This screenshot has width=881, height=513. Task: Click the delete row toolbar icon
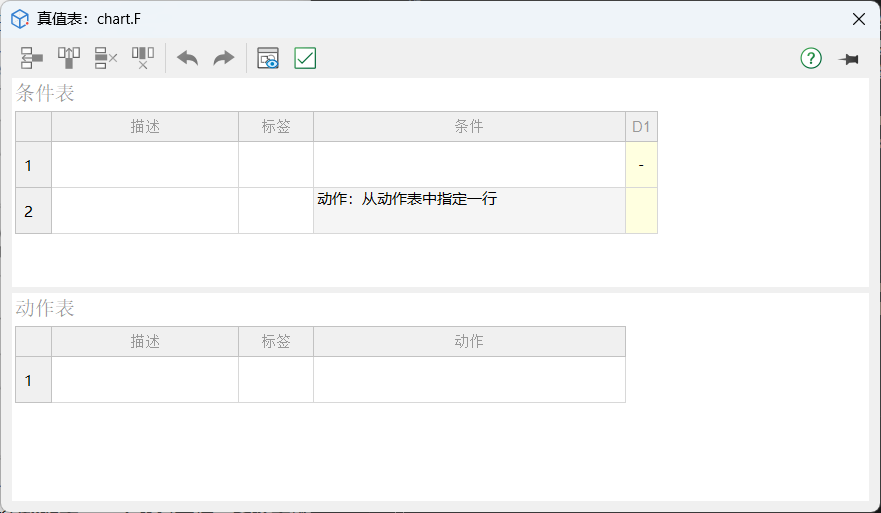106,58
